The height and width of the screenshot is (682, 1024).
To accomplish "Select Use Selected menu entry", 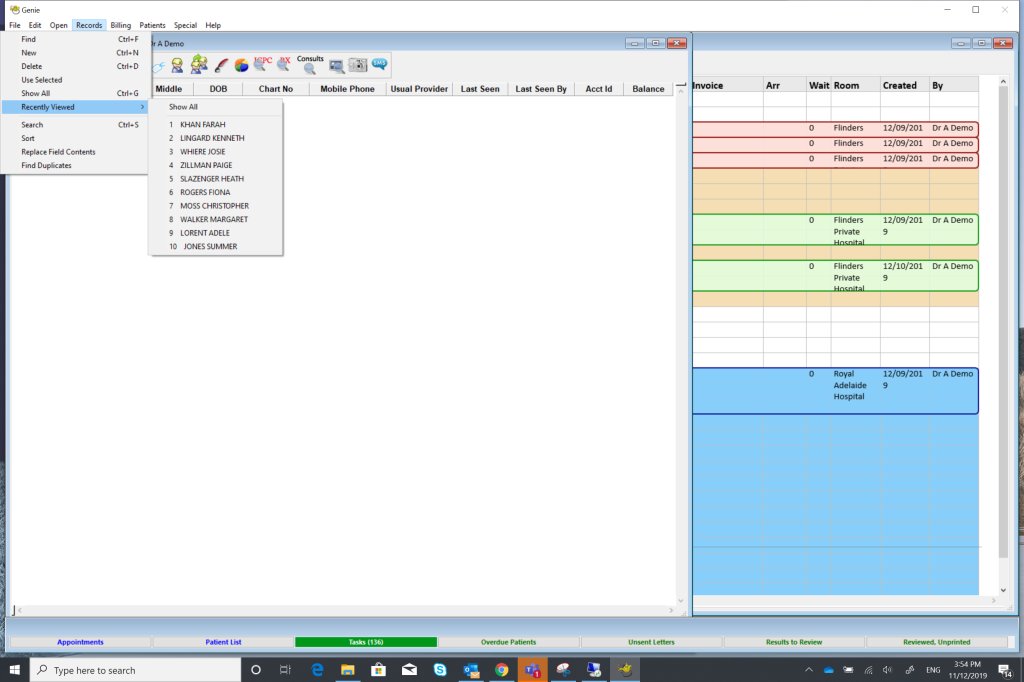I will click(x=75, y=80).
